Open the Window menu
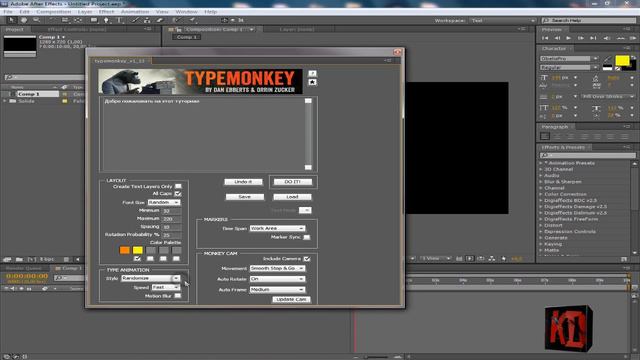 click(x=186, y=12)
